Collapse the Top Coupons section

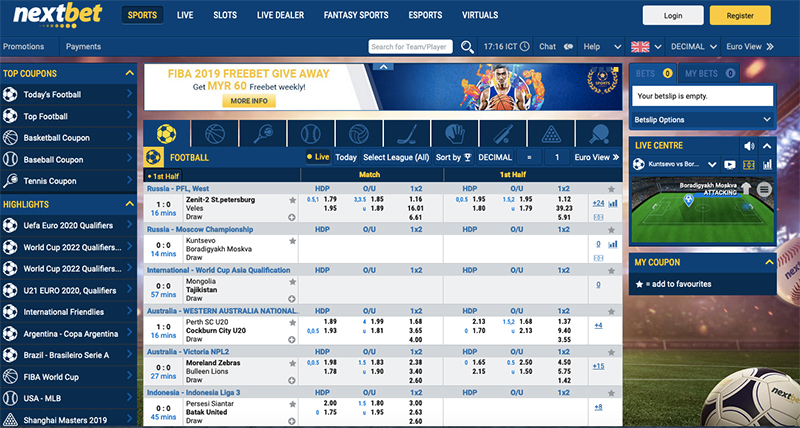coord(130,73)
